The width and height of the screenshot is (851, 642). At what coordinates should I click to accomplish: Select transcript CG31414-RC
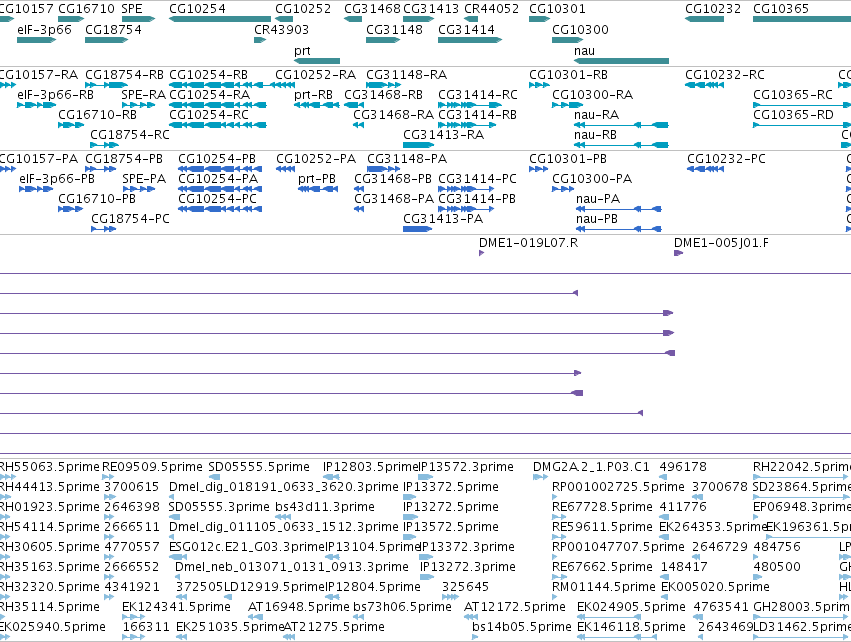[470, 105]
